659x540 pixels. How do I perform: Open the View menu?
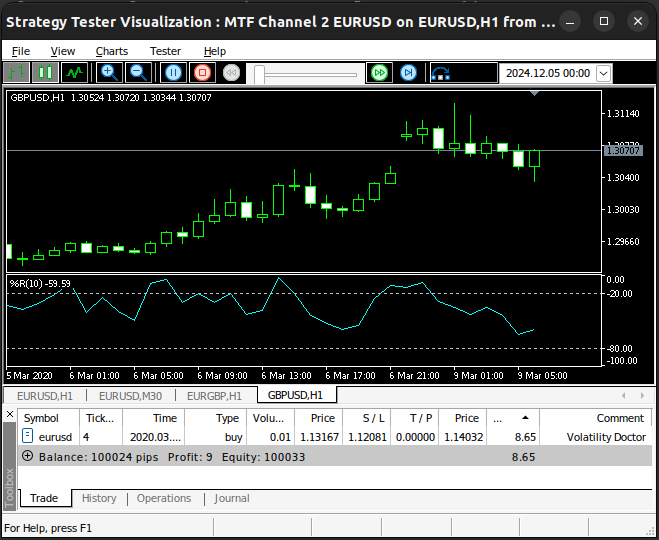coord(63,51)
